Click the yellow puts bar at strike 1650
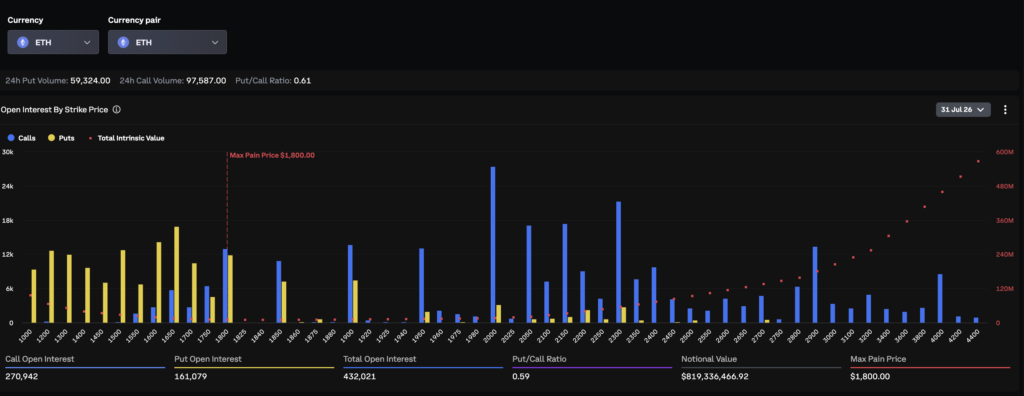 [x=176, y=274]
